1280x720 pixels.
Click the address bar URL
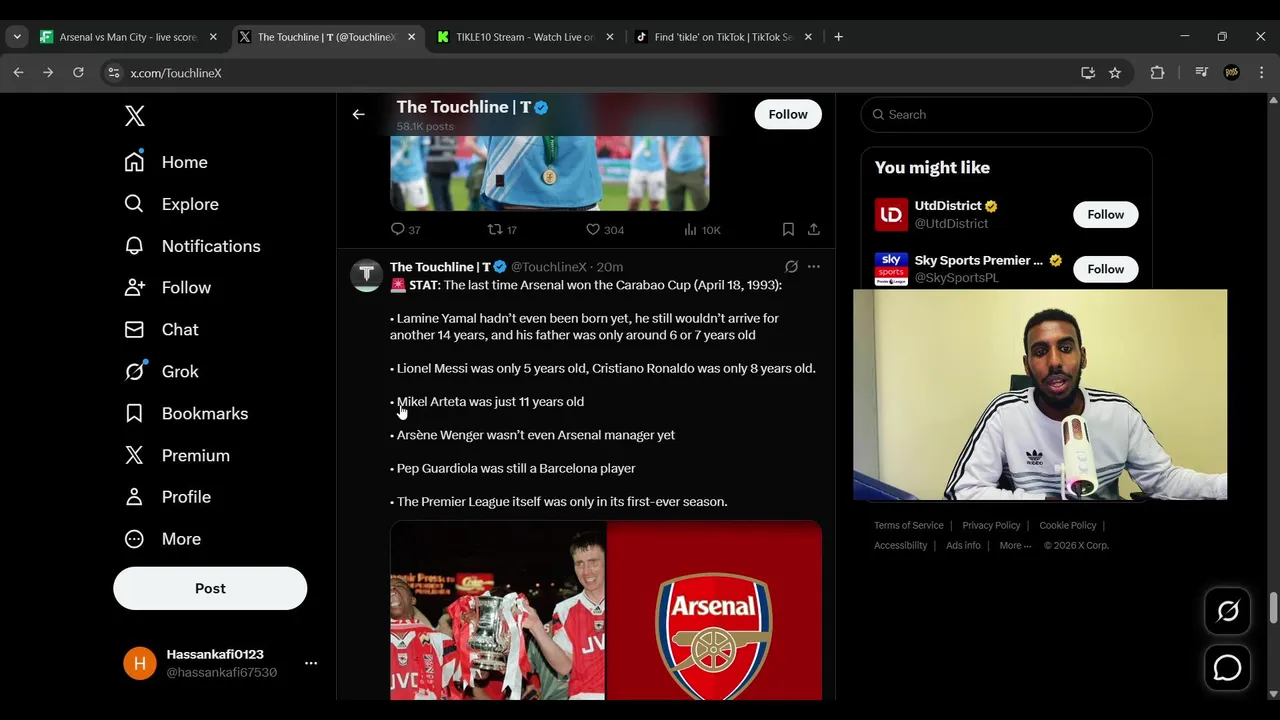(x=176, y=73)
